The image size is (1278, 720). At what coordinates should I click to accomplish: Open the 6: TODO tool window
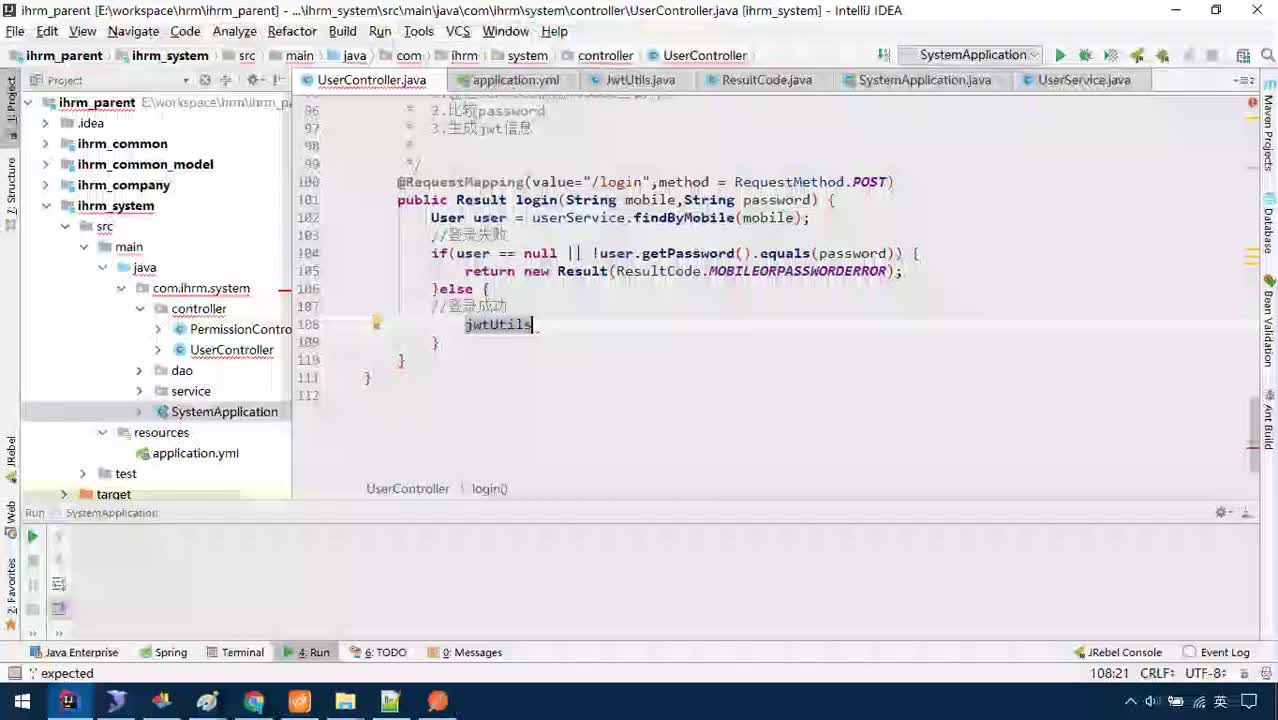tap(378, 652)
